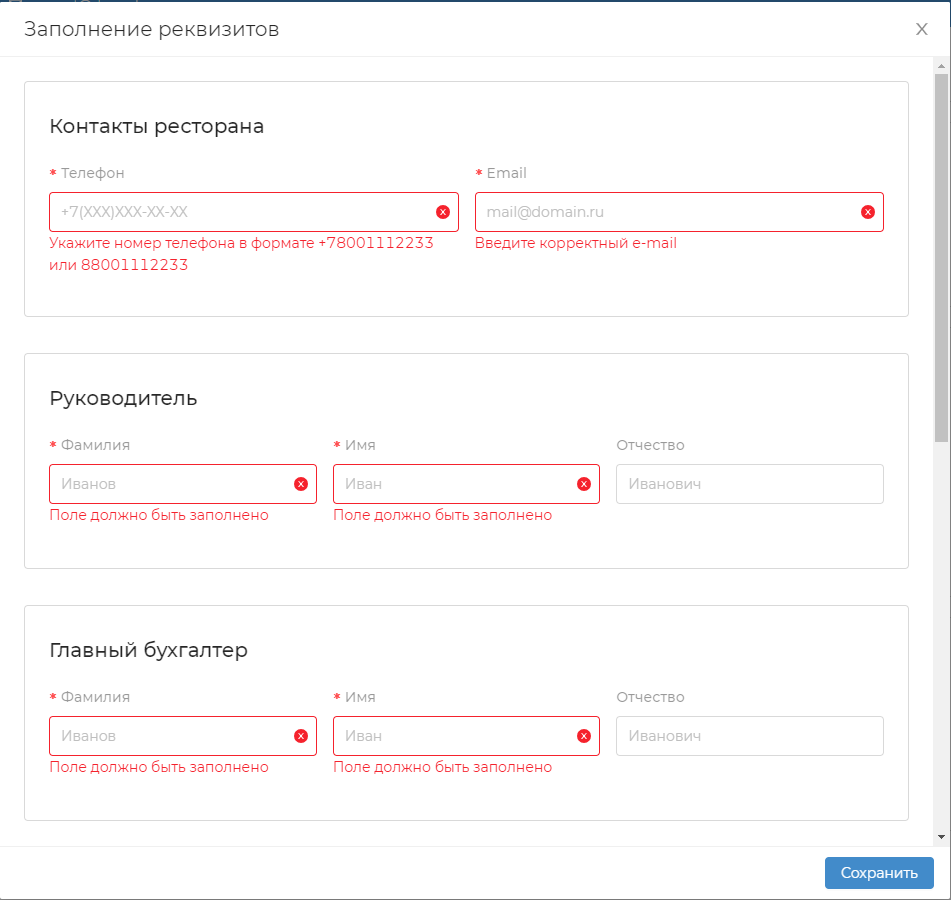
Task: Close the Заполнение реквизитов dialog
Action: point(922,29)
